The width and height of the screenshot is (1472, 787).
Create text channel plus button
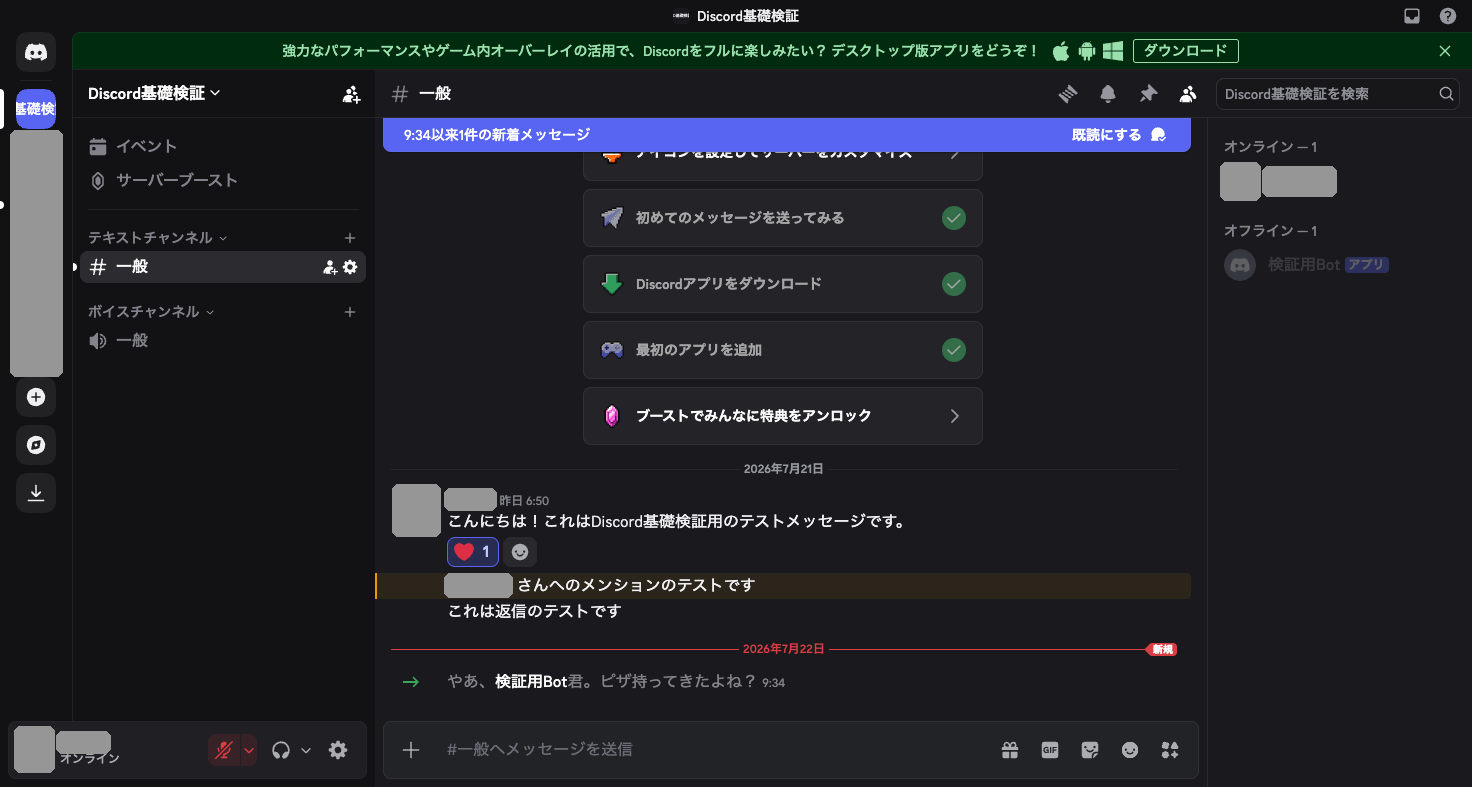[x=350, y=238]
